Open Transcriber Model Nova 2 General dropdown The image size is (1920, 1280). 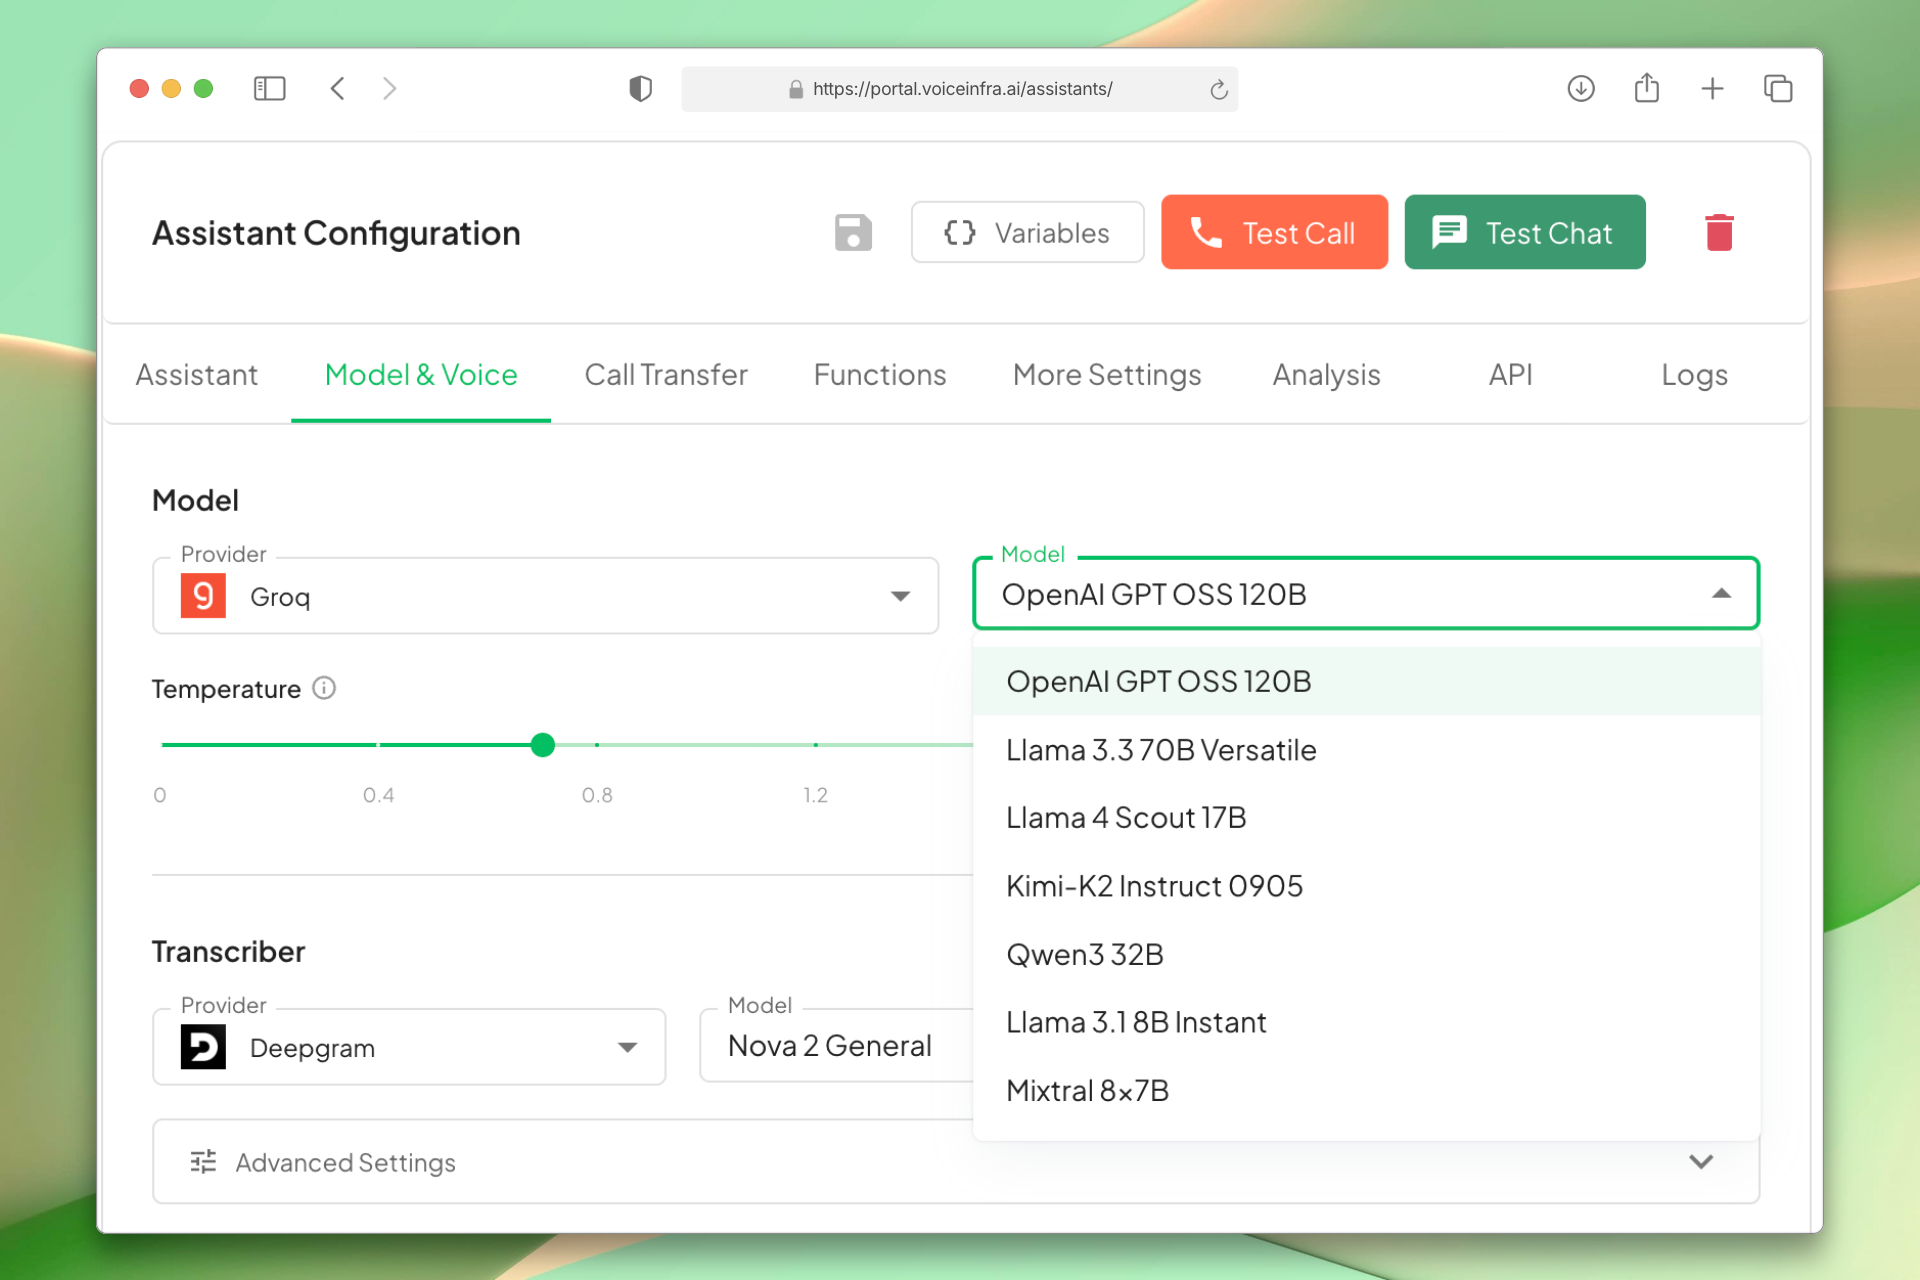(837, 1046)
